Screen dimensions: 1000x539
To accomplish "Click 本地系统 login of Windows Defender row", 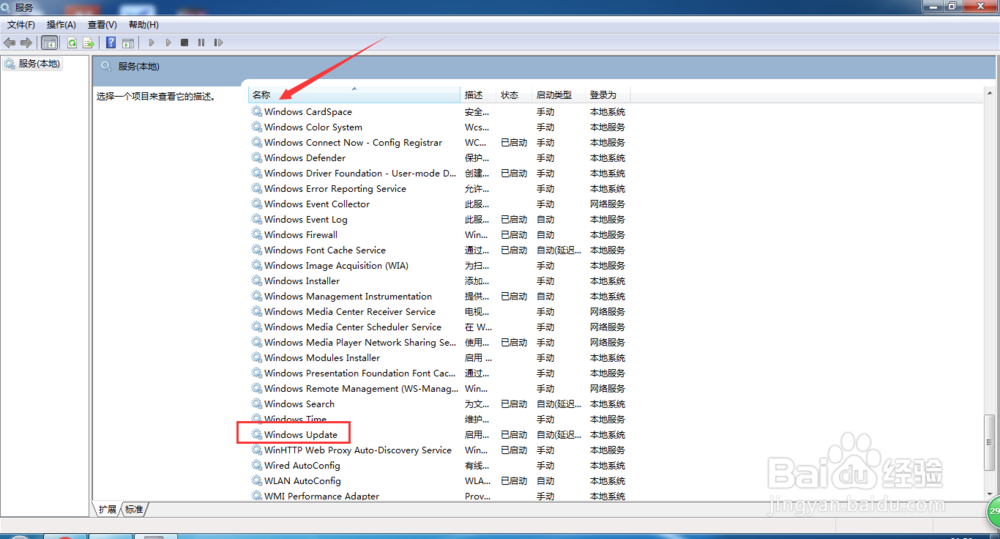I will click(607, 158).
